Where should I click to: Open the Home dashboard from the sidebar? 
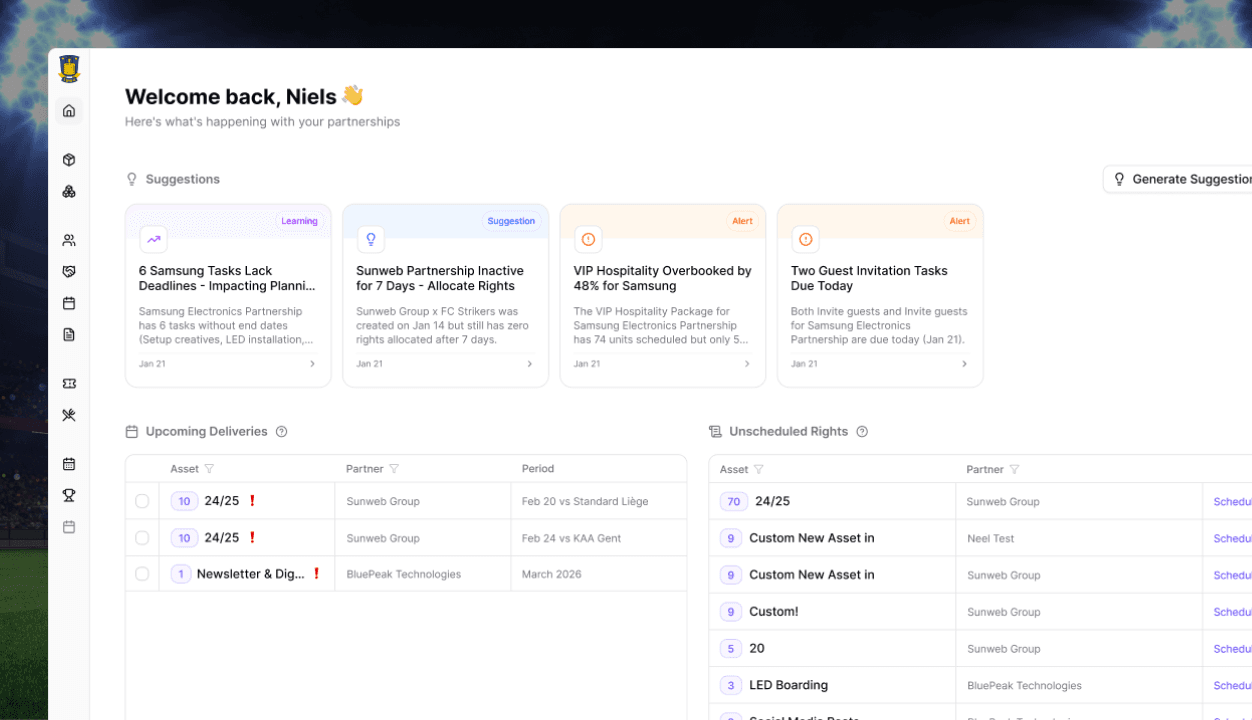[68, 110]
